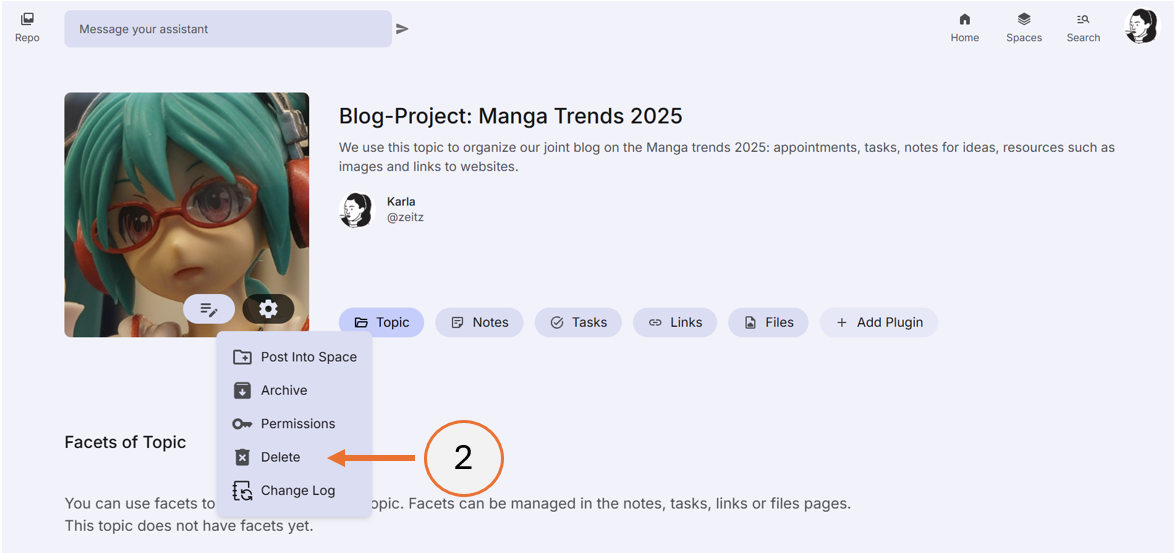Go to Home in top navigation
The width and height of the screenshot is (1174, 553).
point(964,28)
